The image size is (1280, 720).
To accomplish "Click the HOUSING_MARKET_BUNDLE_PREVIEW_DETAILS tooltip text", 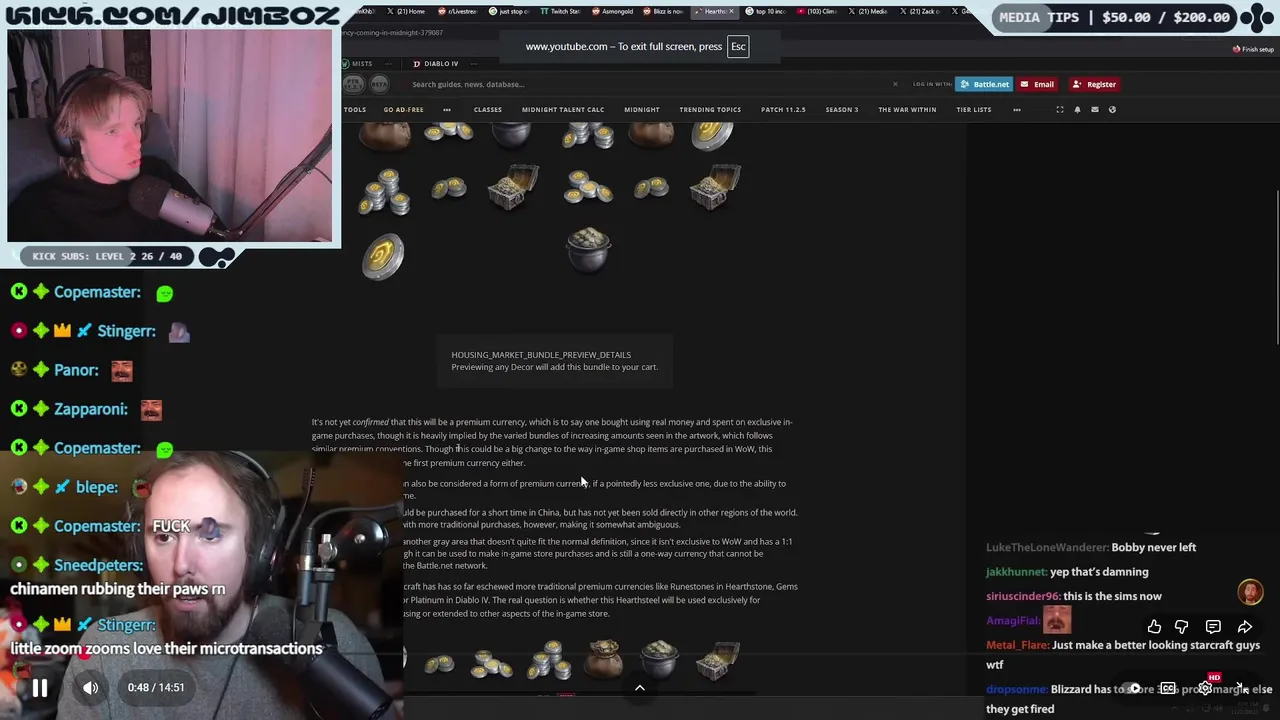I will click(541, 355).
